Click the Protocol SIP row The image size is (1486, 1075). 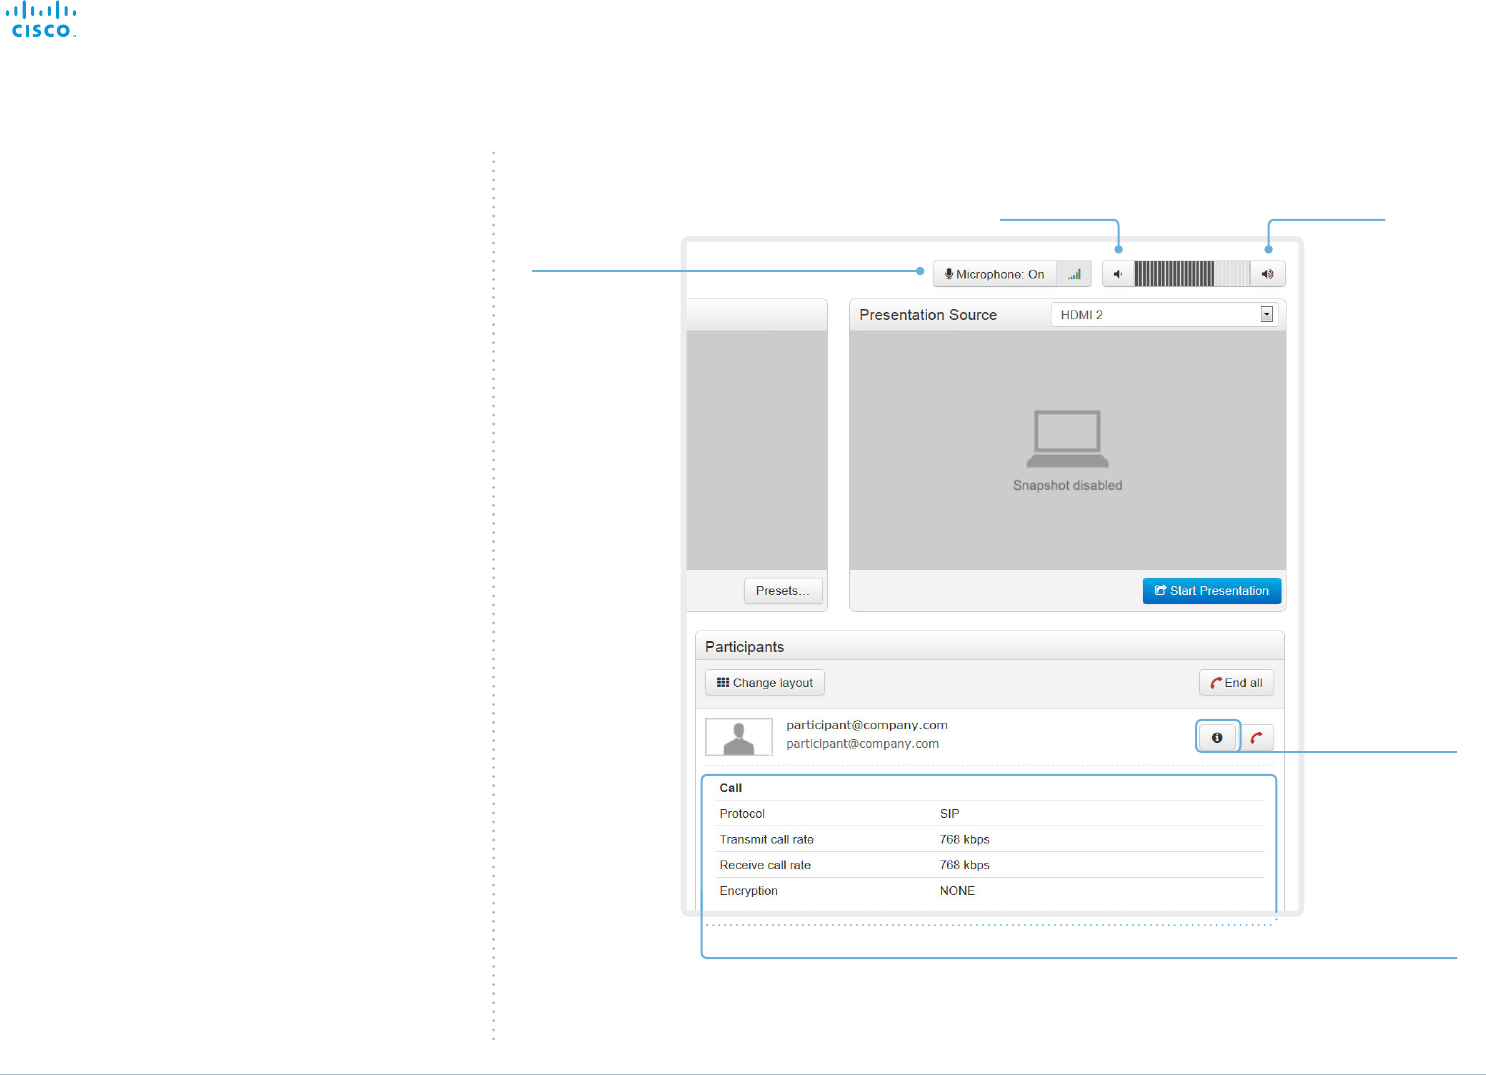click(990, 814)
